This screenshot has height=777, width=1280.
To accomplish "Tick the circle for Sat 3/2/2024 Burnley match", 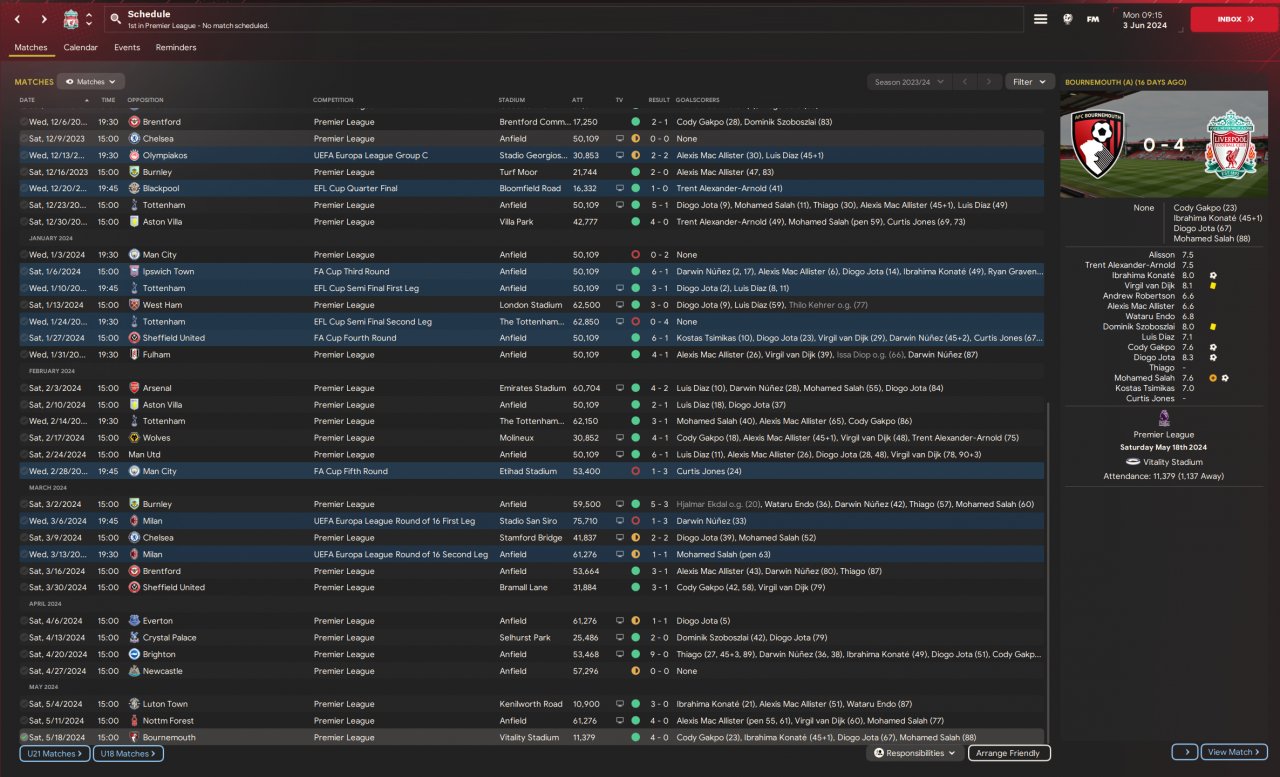I will pos(24,504).
